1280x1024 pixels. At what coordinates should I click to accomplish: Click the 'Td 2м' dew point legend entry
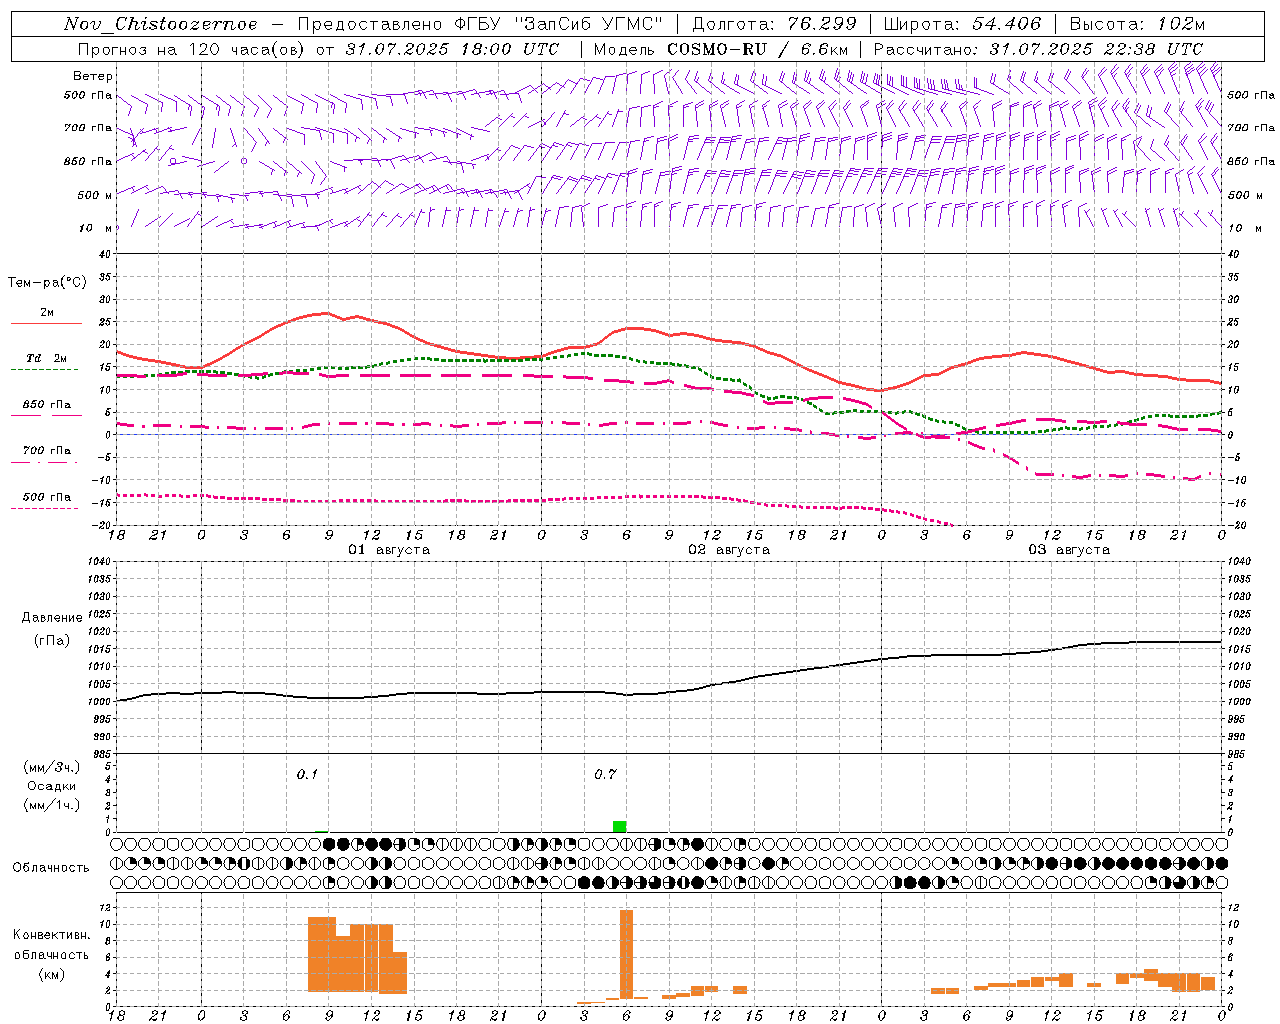[x=47, y=358]
